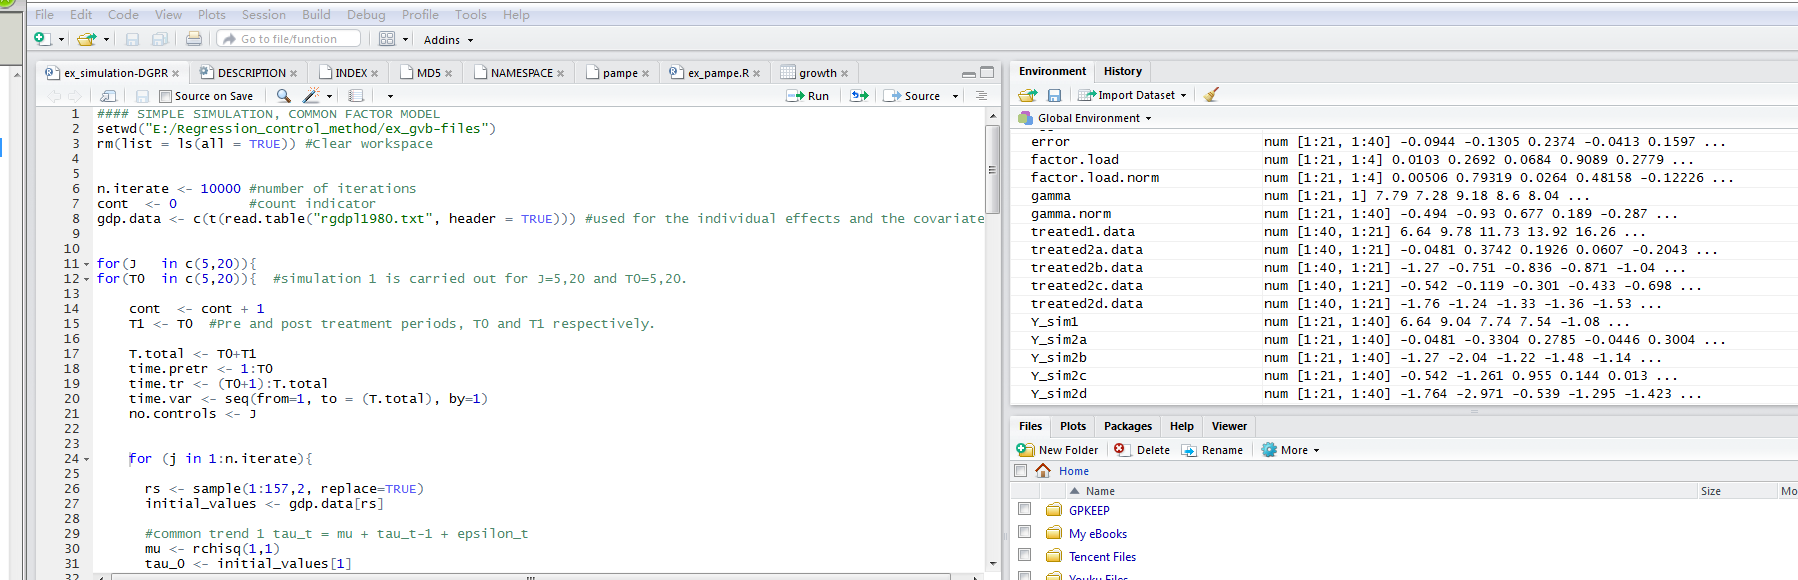
Task: Click the print icon in main toolbar
Action: pyautogui.click(x=194, y=39)
